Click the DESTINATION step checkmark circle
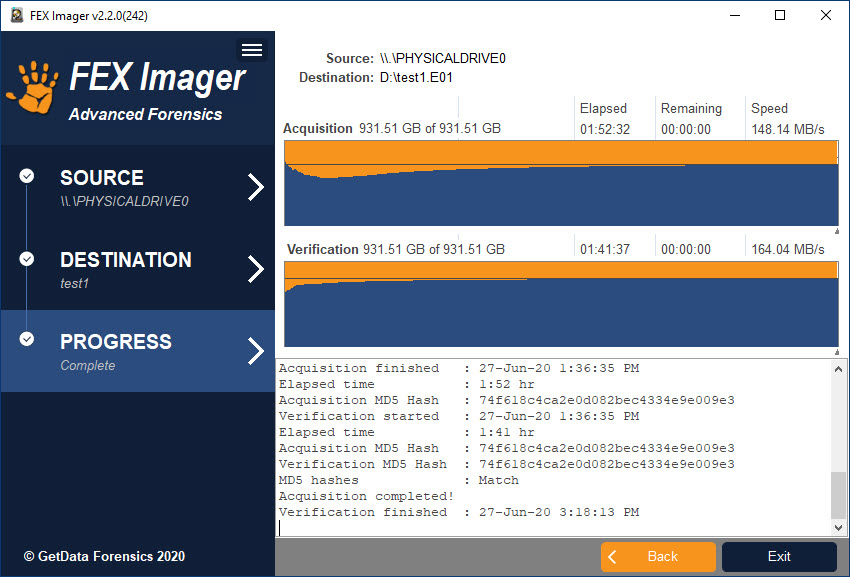Screen dimensions: 850x577 click(x=27, y=258)
